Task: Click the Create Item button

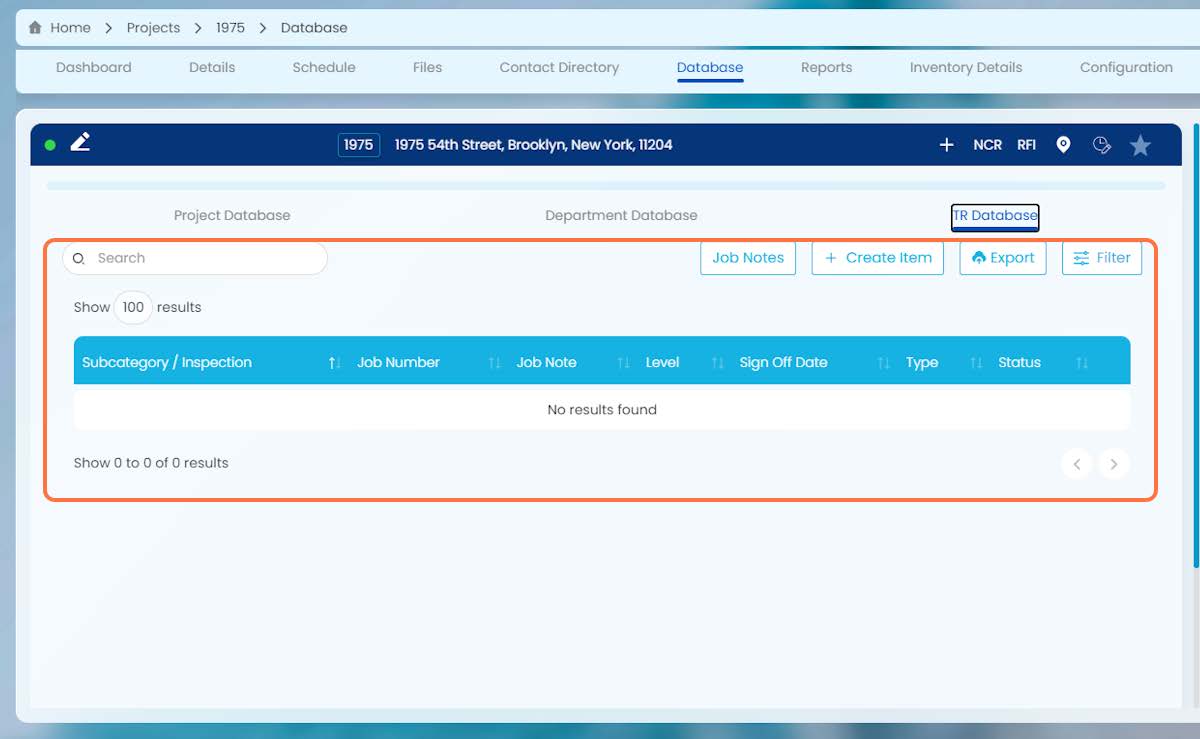Action: tap(878, 258)
